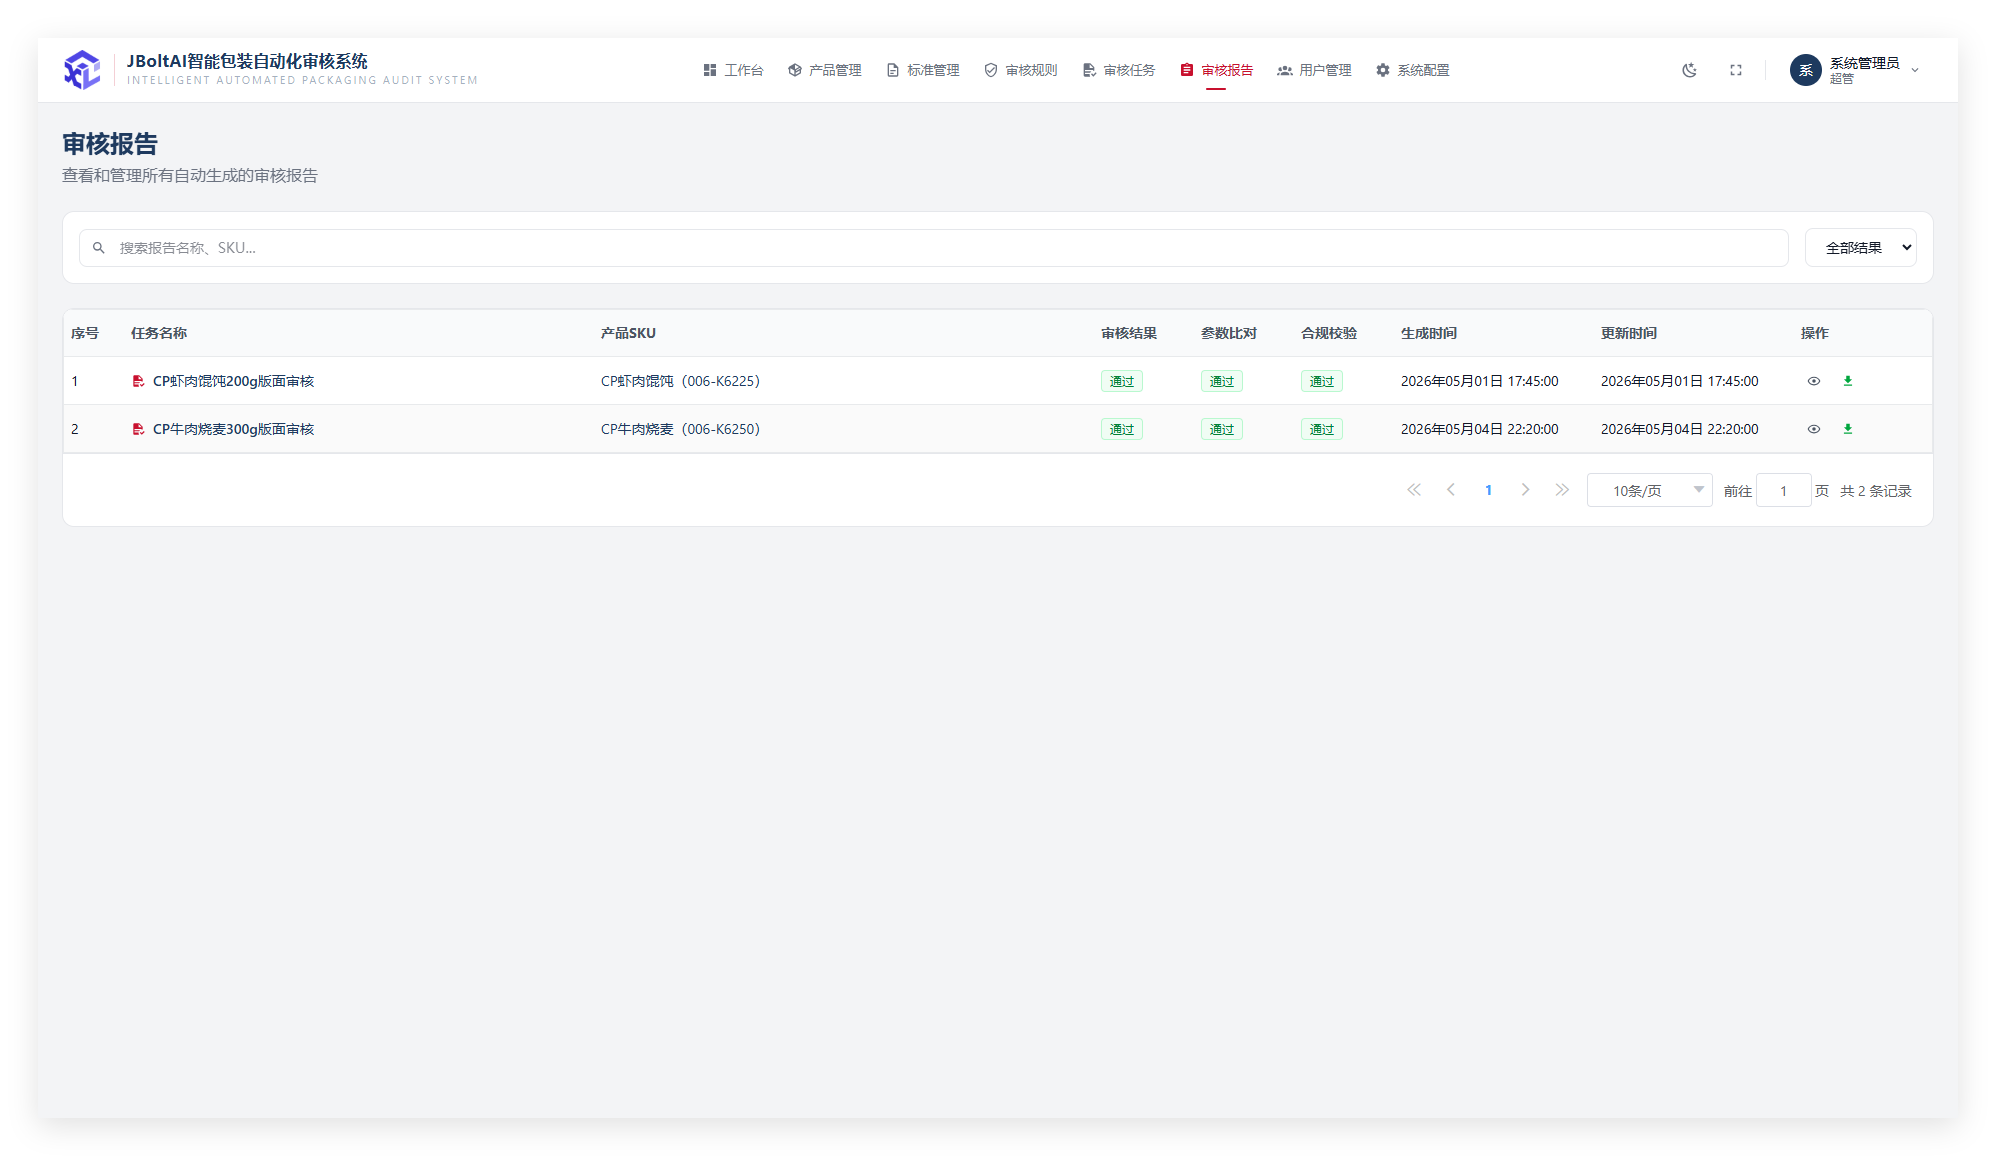Click 参数比对 通过 tag in row 1
The image size is (1996, 1156).
point(1222,381)
